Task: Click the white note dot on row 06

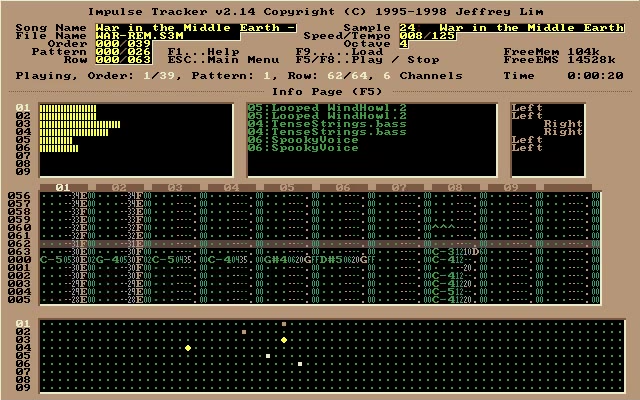Action: (x=300, y=364)
